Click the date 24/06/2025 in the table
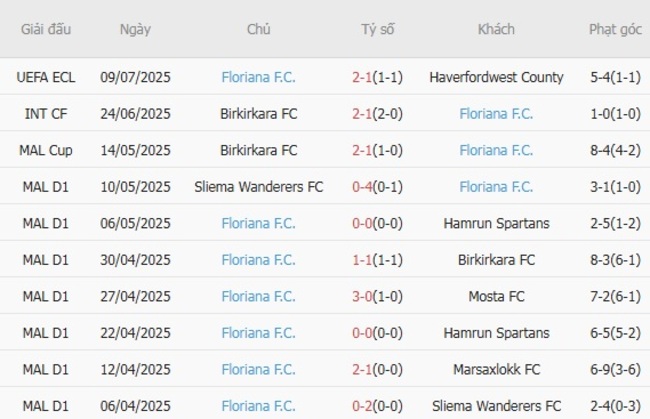Viewport: 650px width, 419px height. [136, 114]
